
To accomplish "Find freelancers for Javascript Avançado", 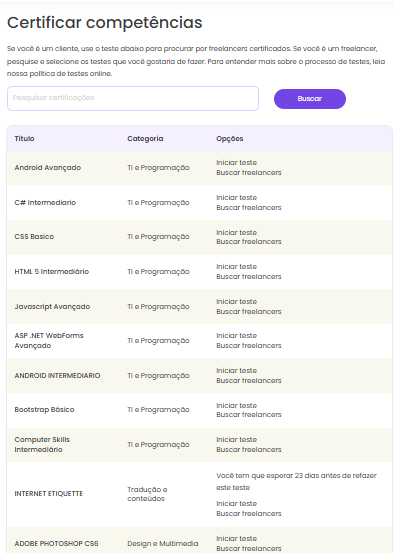I will click(249, 311).
